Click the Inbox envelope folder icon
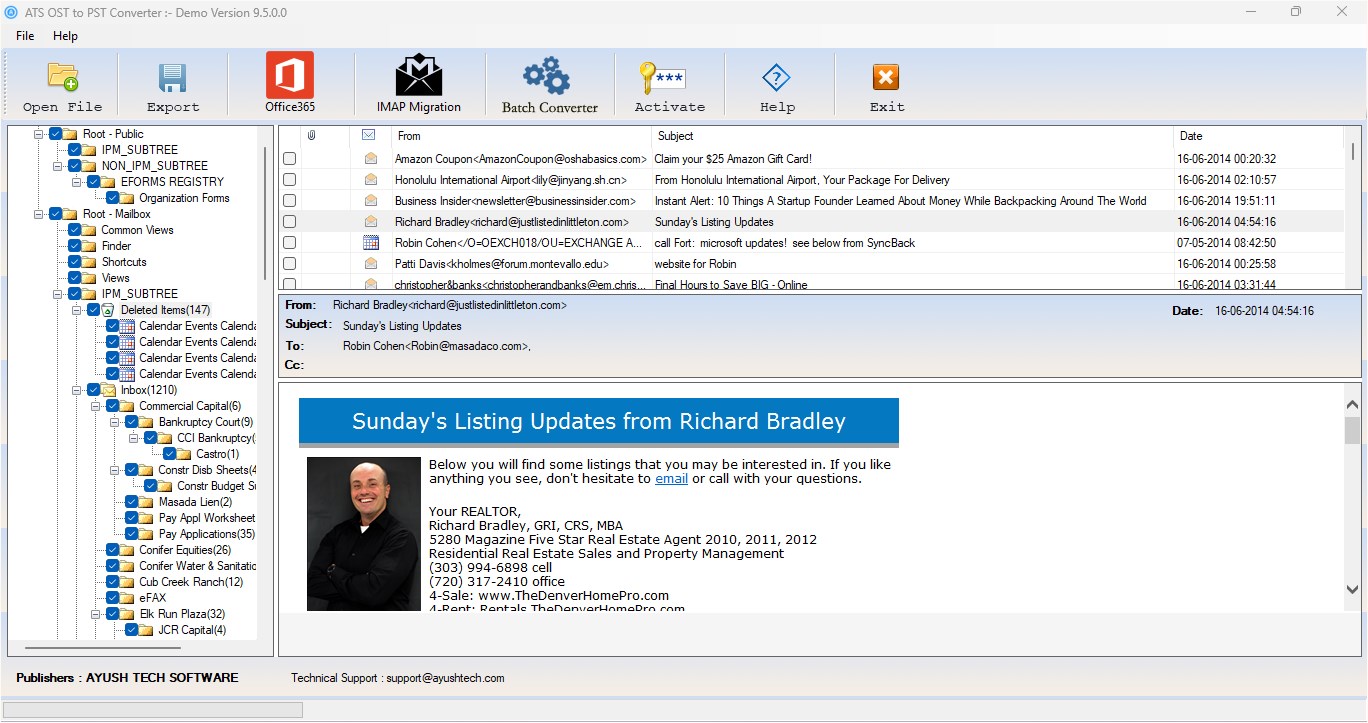The width and height of the screenshot is (1368, 723). [109, 390]
